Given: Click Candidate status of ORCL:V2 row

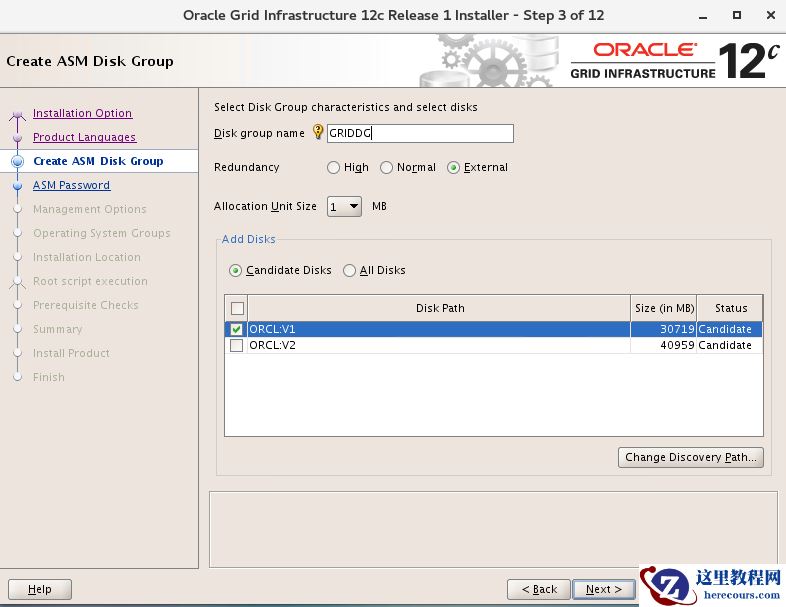Looking at the screenshot, I should [x=730, y=345].
